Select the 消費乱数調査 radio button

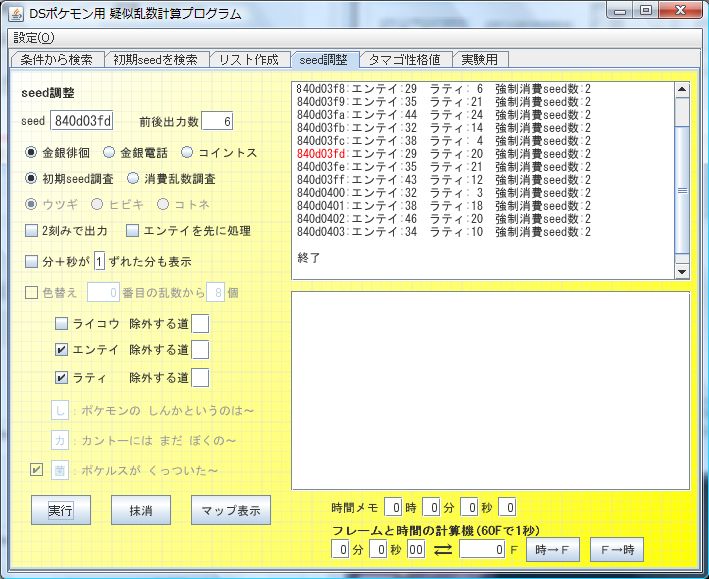click(x=133, y=178)
